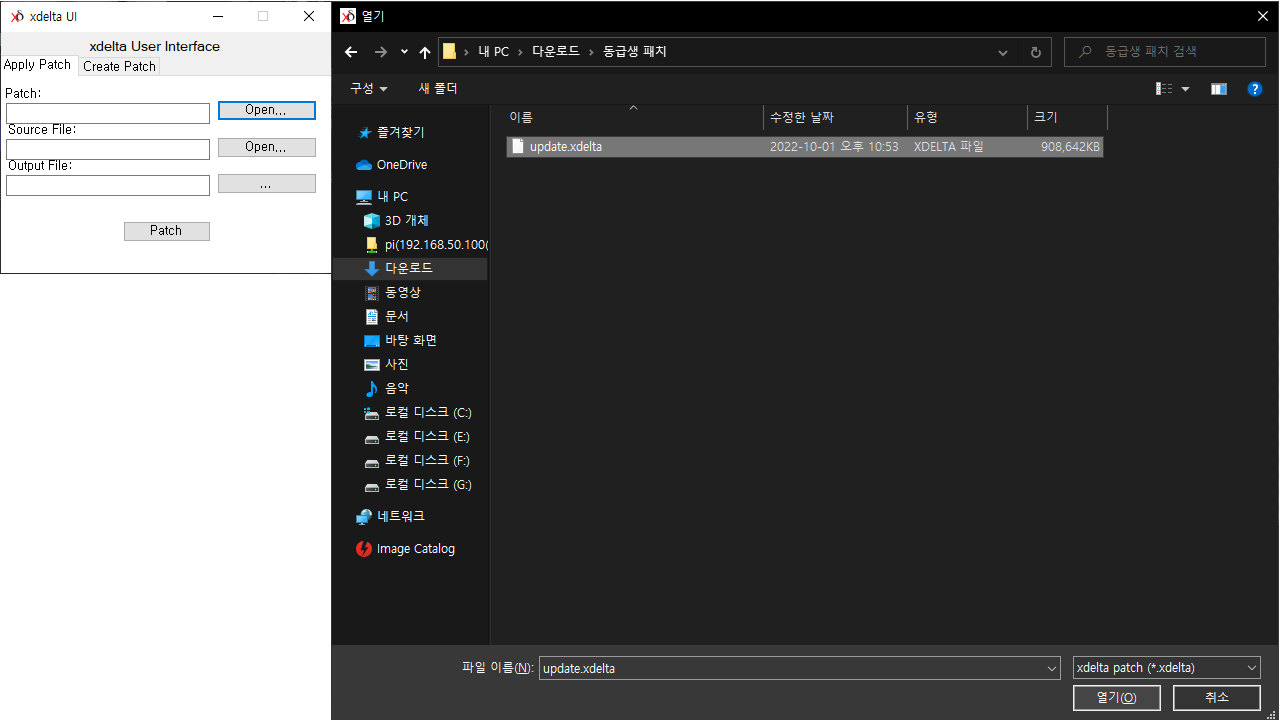
Task: Go back in the file dialog
Action: [350, 52]
